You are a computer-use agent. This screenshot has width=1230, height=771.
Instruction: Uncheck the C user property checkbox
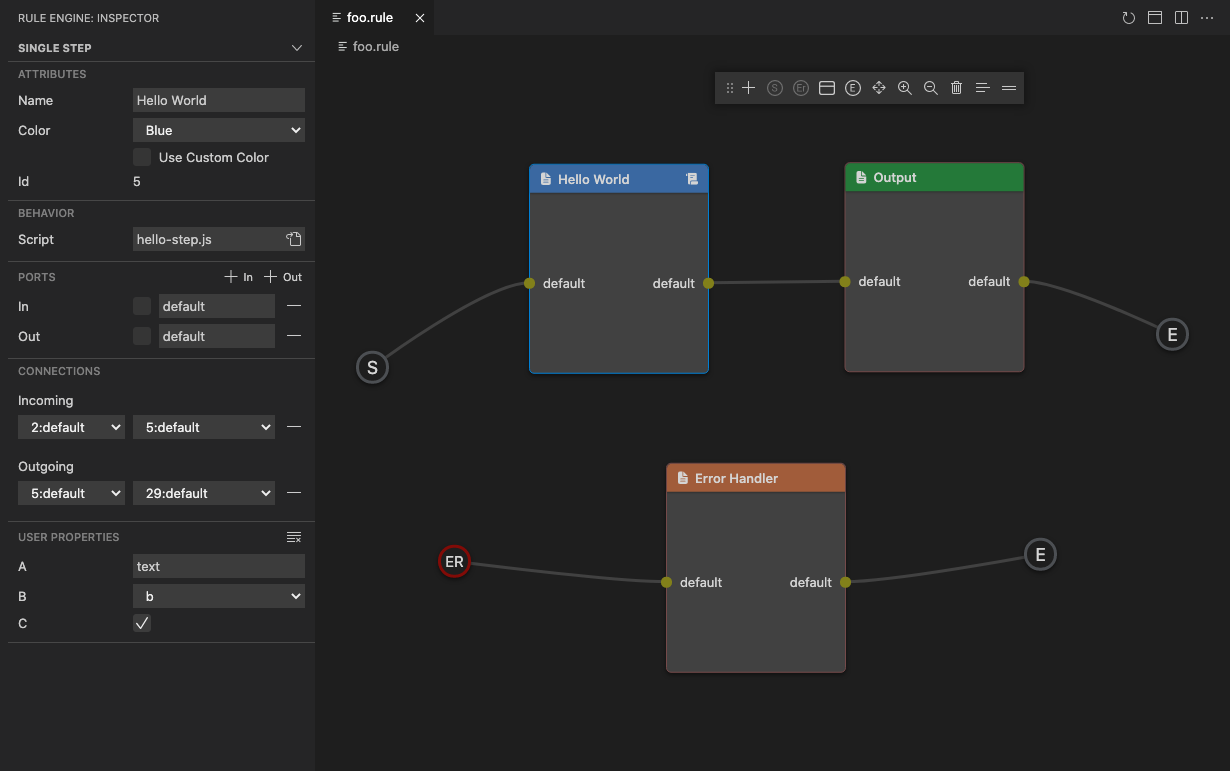[x=142, y=623]
